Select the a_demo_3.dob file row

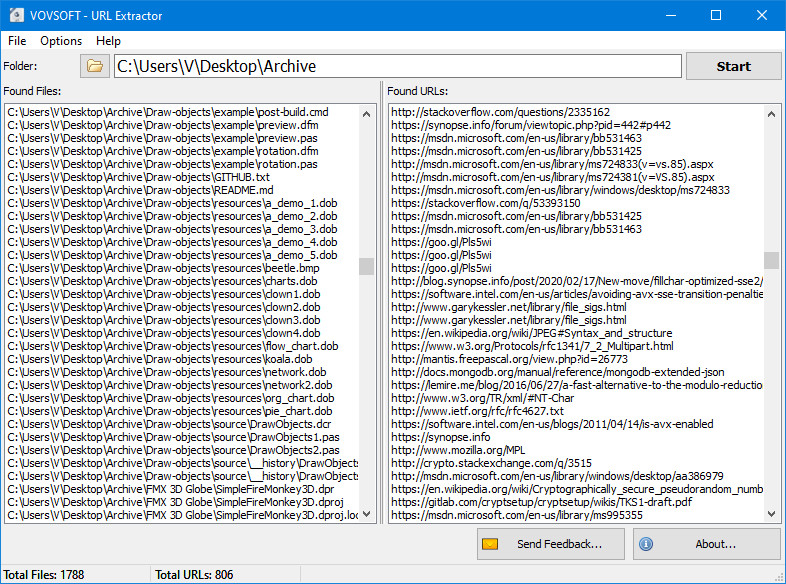(x=182, y=229)
